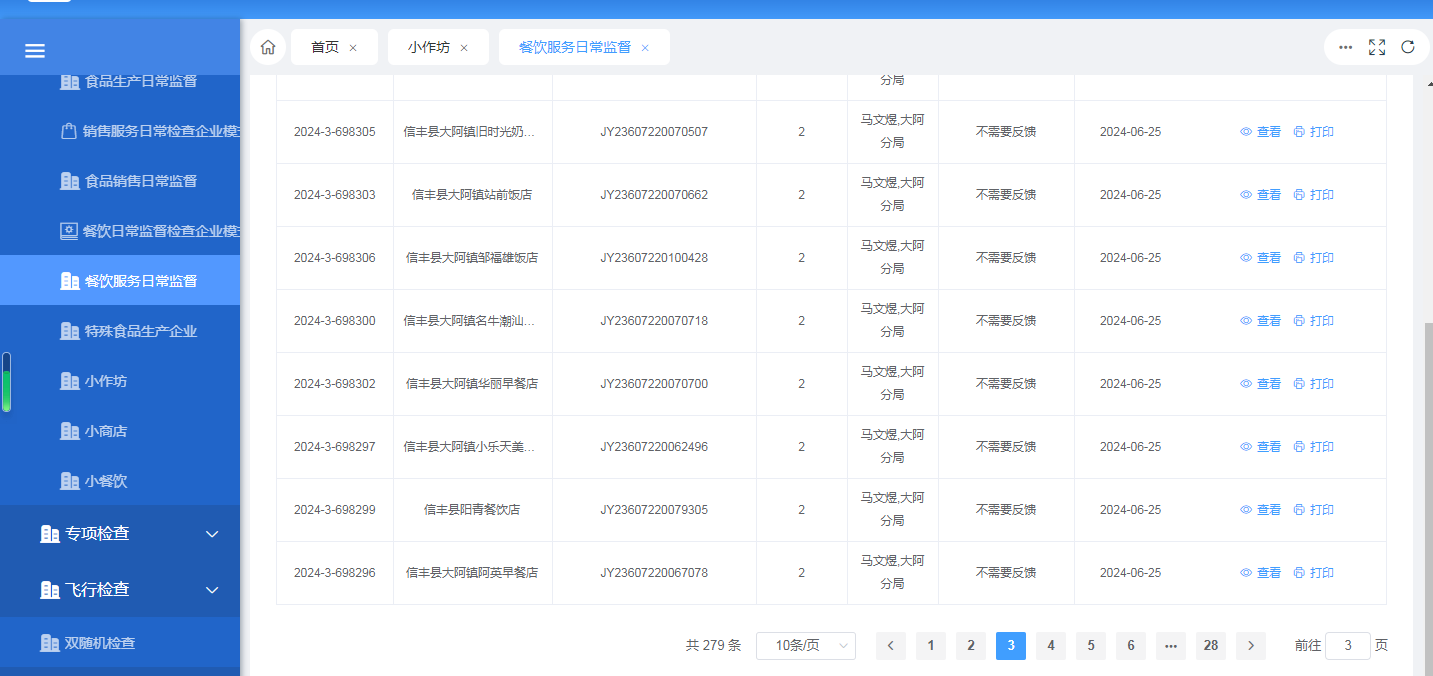Click print icon for row 2024-3-698303
This screenshot has width=1433, height=676.
(x=1299, y=195)
